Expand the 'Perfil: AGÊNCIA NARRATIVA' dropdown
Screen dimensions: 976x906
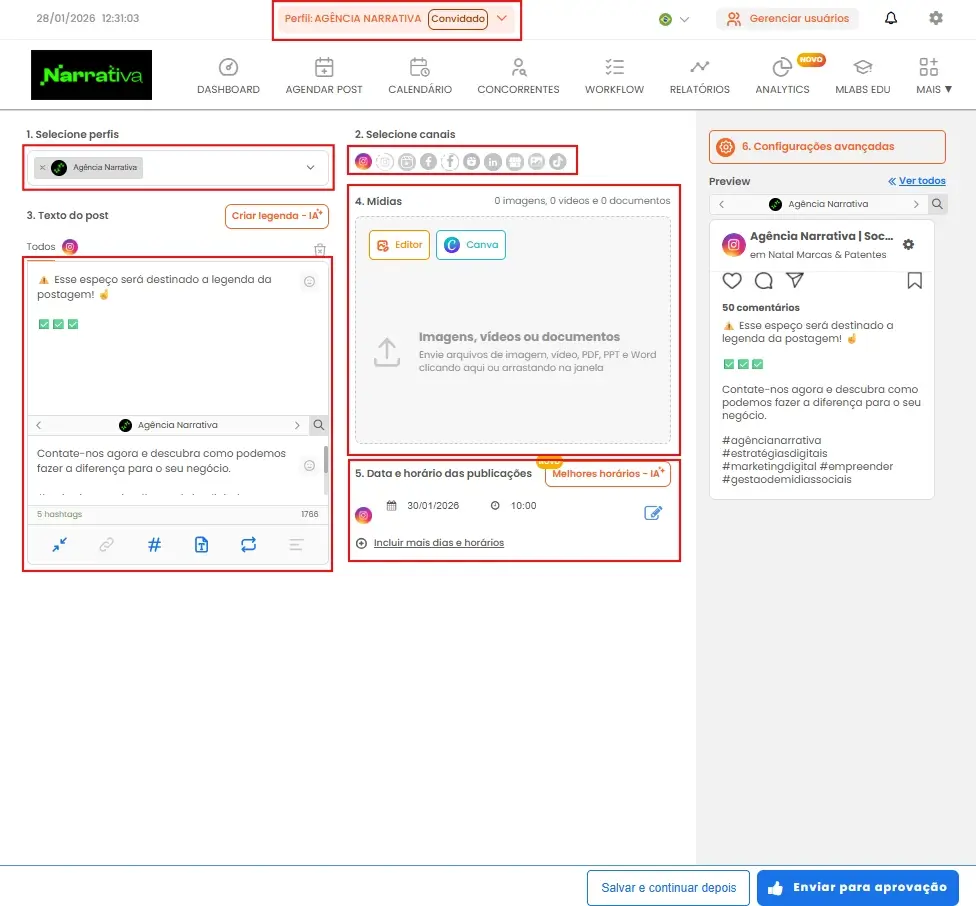coord(502,18)
